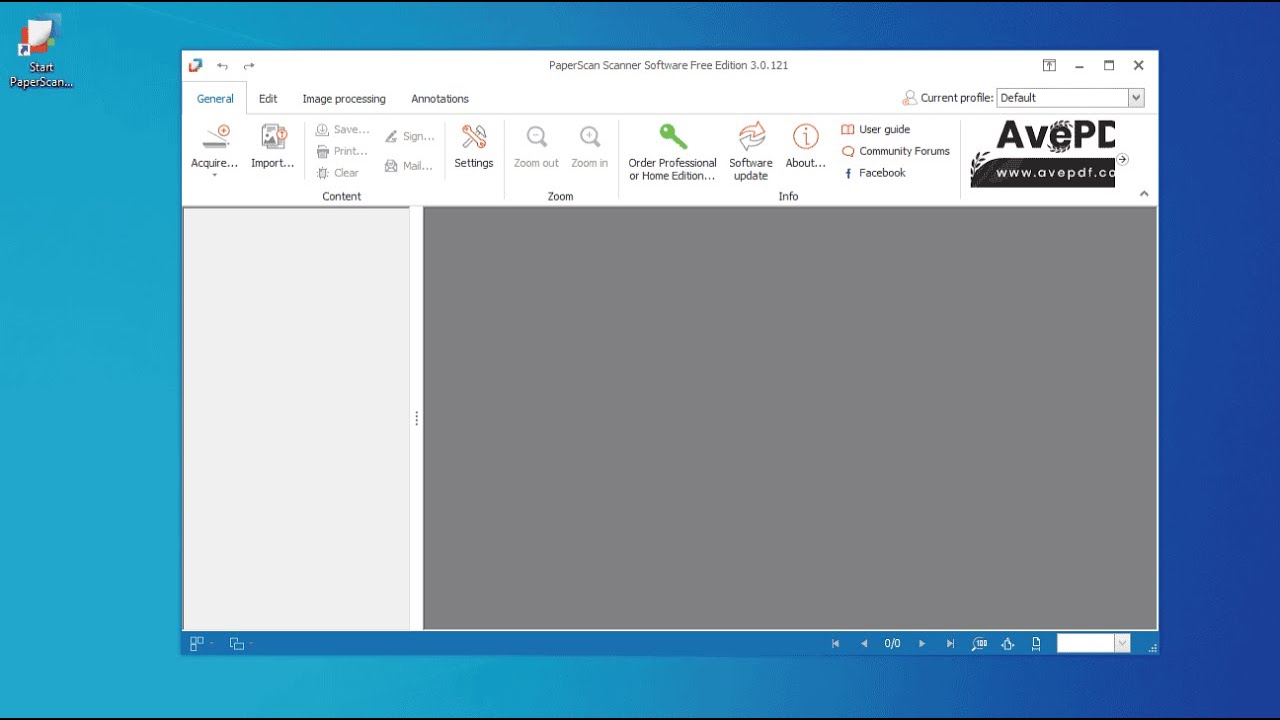Viewport: 1280px width, 720px height.
Task: Open Settings with the wrench icon
Action: [474, 146]
